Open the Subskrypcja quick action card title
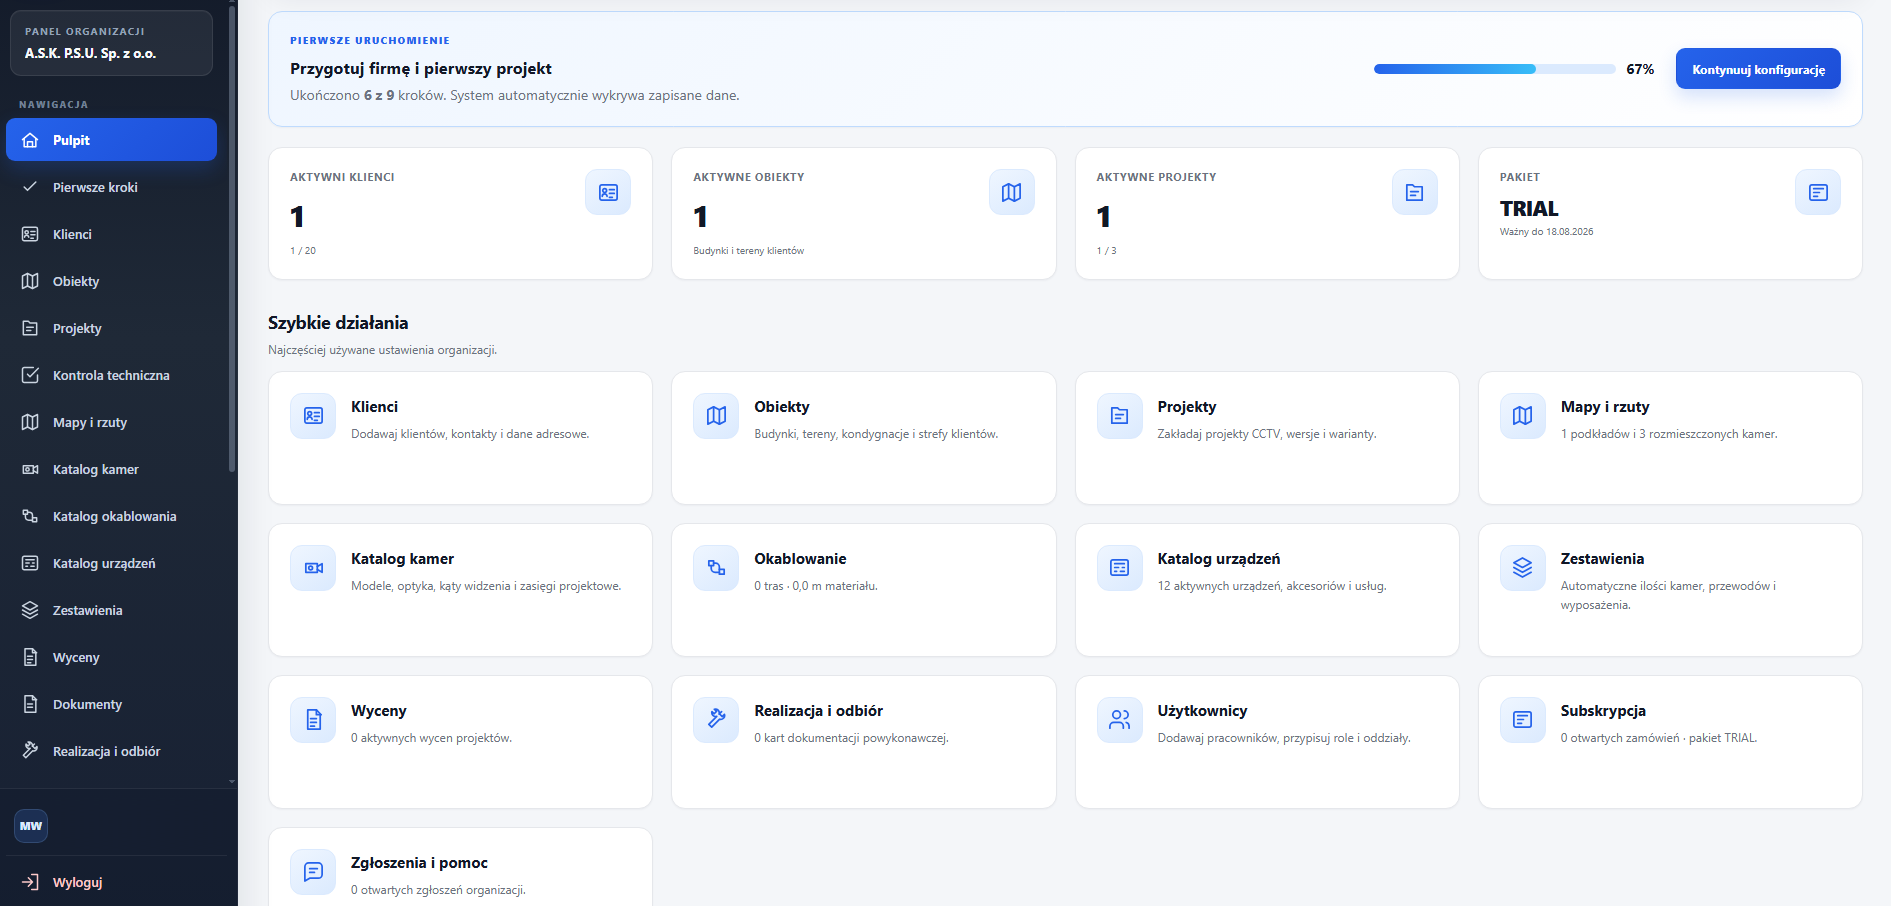This screenshot has width=1891, height=906. tap(1603, 711)
